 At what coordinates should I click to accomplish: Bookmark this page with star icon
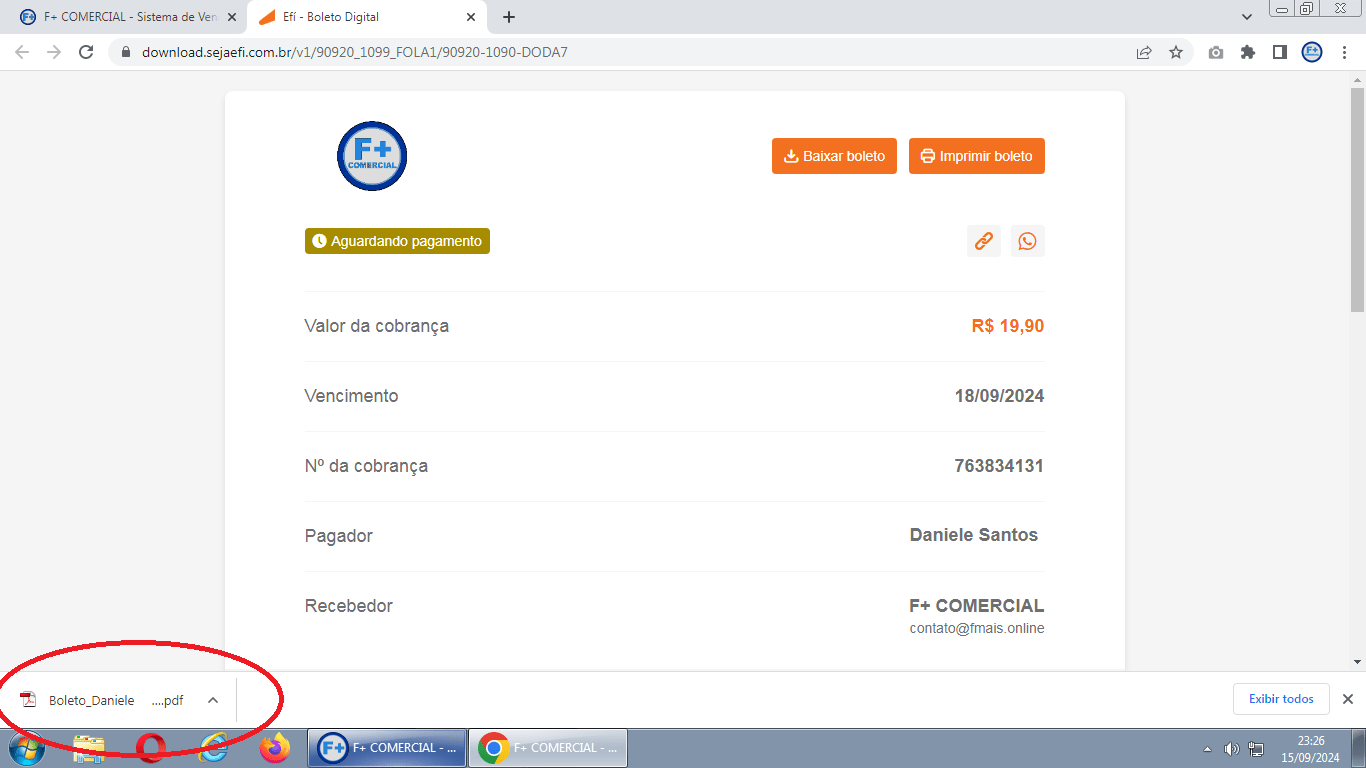coord(1176,52)
